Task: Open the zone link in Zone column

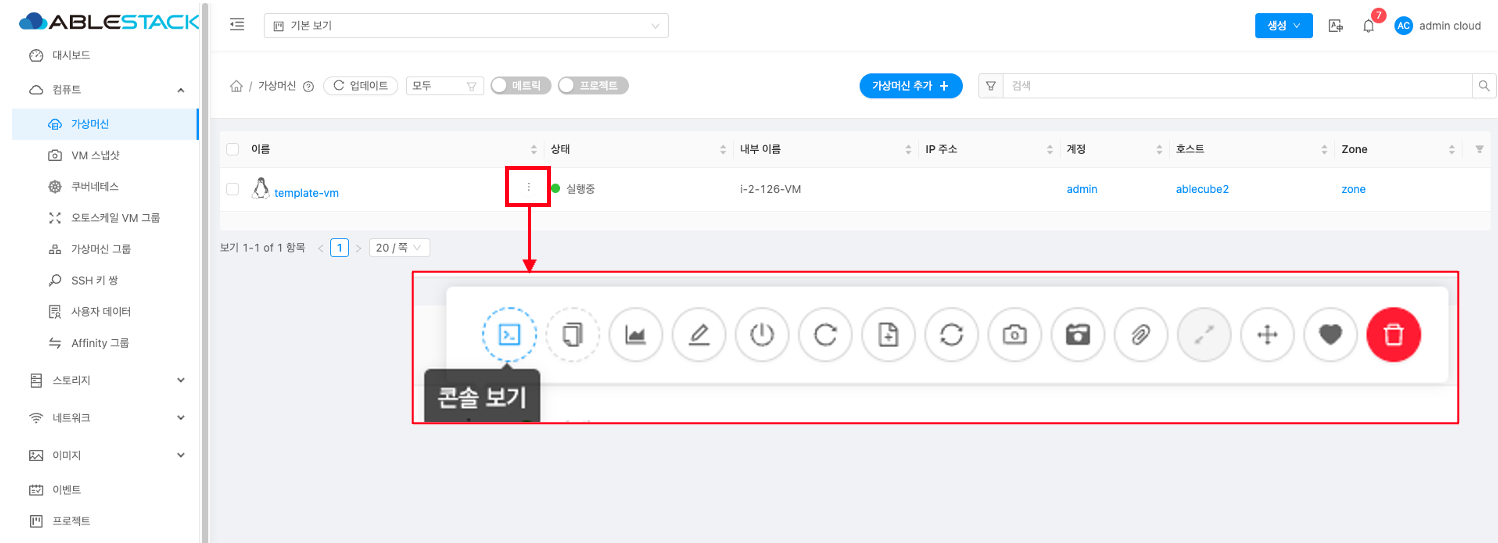Action: point(1353,189)
